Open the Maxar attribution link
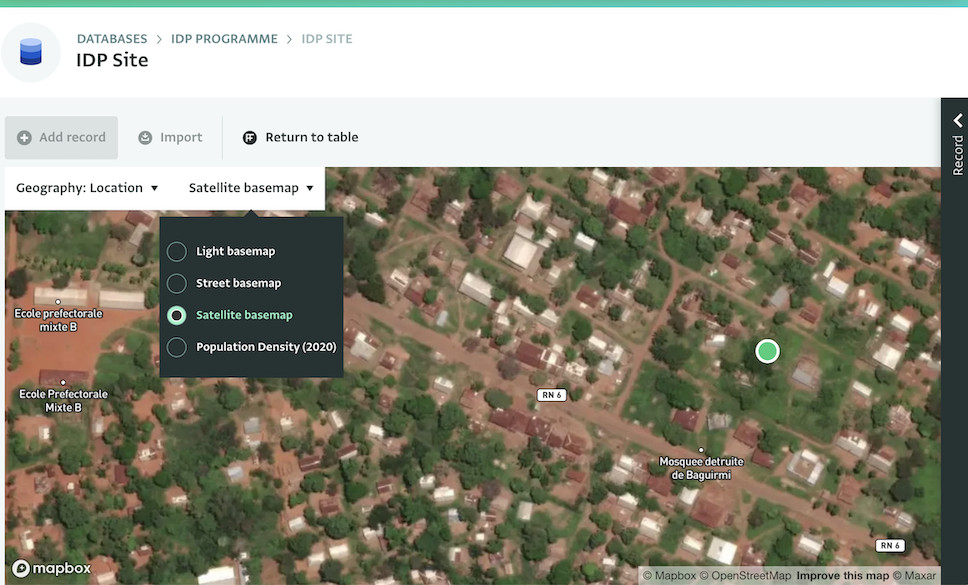 coord(914,575)
